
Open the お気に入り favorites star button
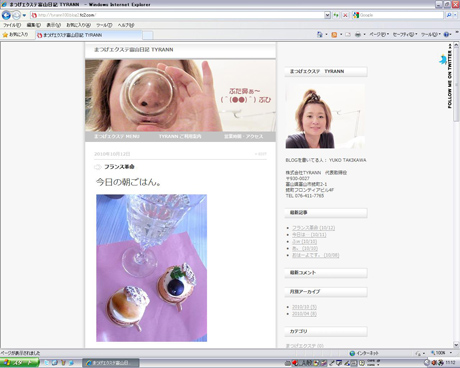point(15,34)
